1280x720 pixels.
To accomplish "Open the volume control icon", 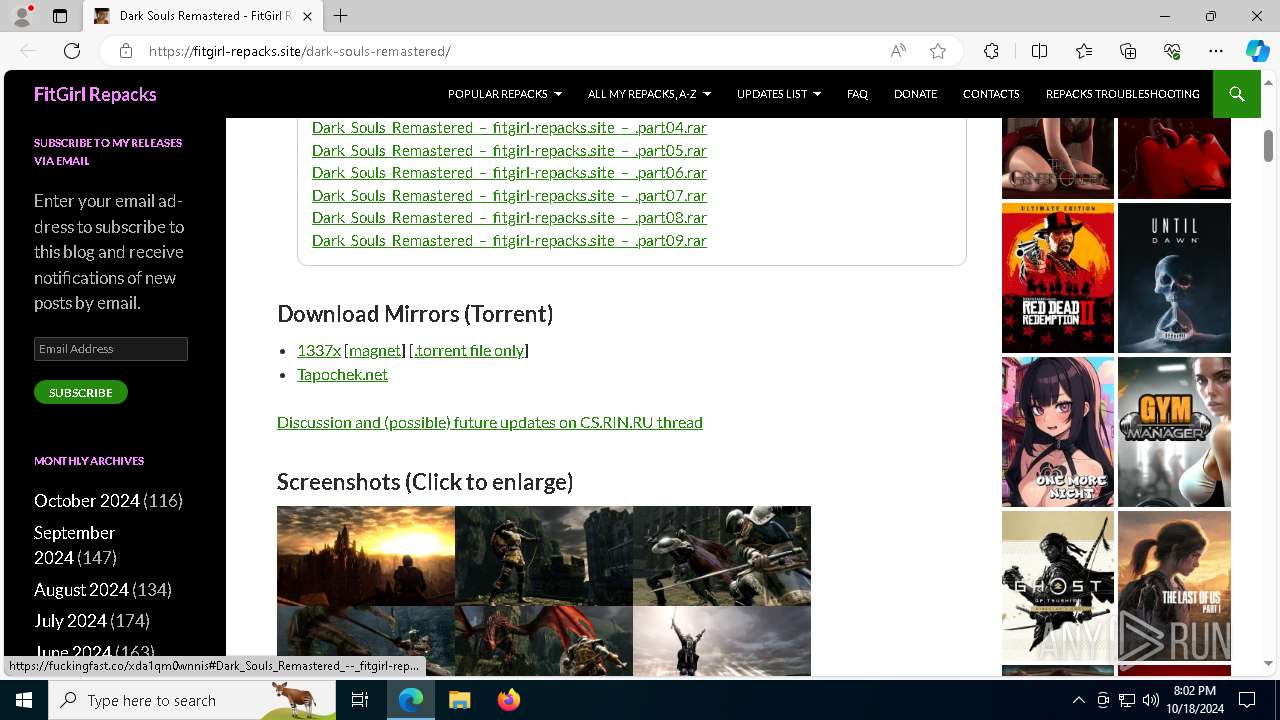I will pyautogui.click(x=1150, y=700).
